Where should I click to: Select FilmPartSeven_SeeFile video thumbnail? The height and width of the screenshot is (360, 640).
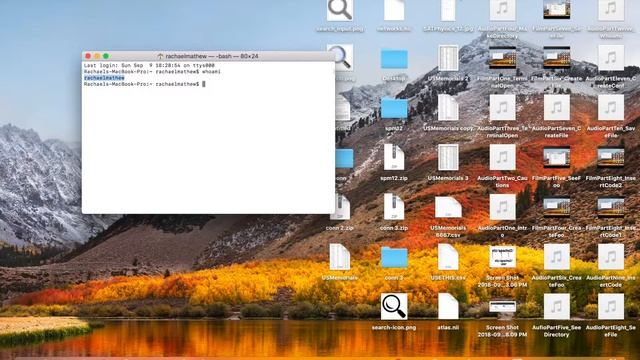[556, 10]
